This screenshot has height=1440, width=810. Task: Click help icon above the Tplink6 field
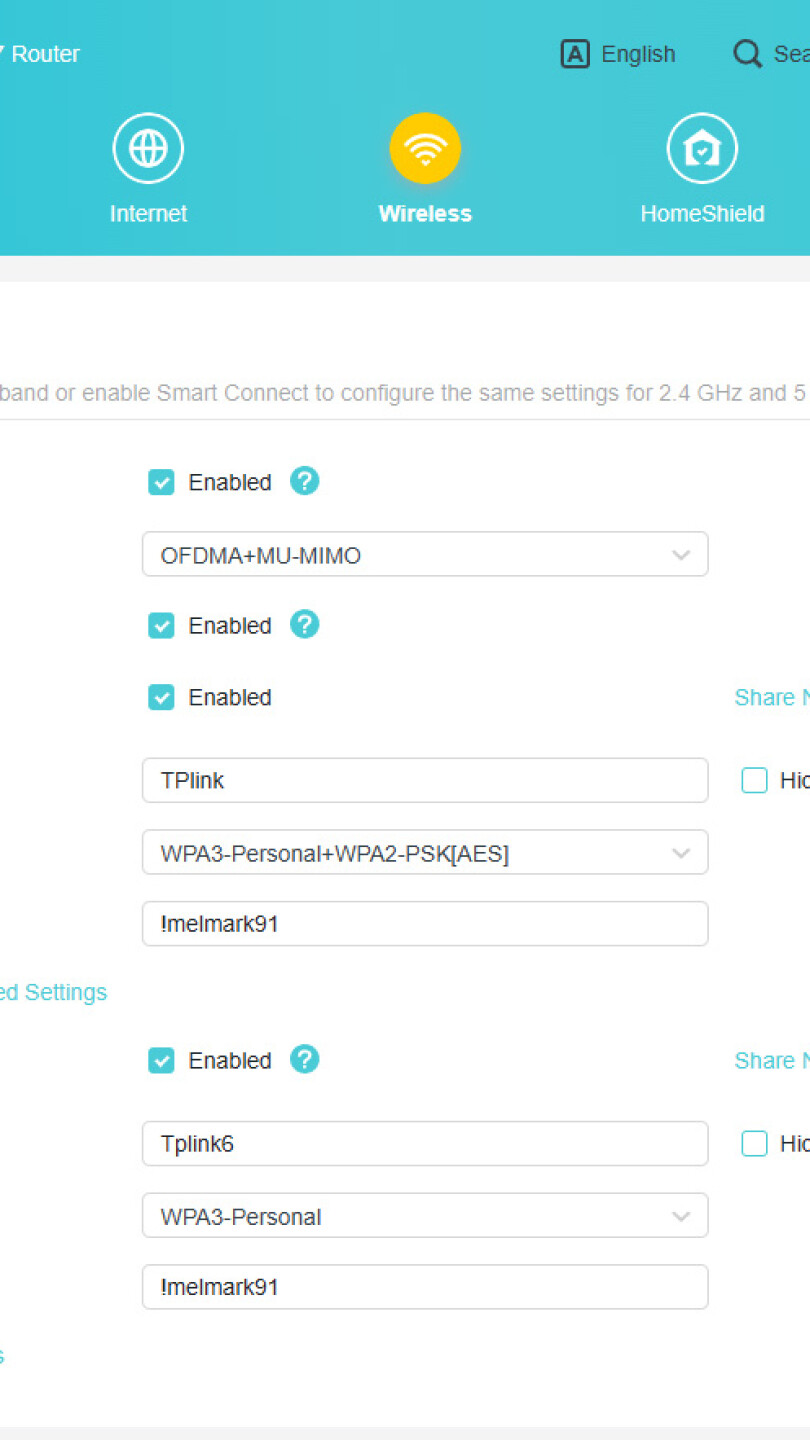tap(304, 1059)
